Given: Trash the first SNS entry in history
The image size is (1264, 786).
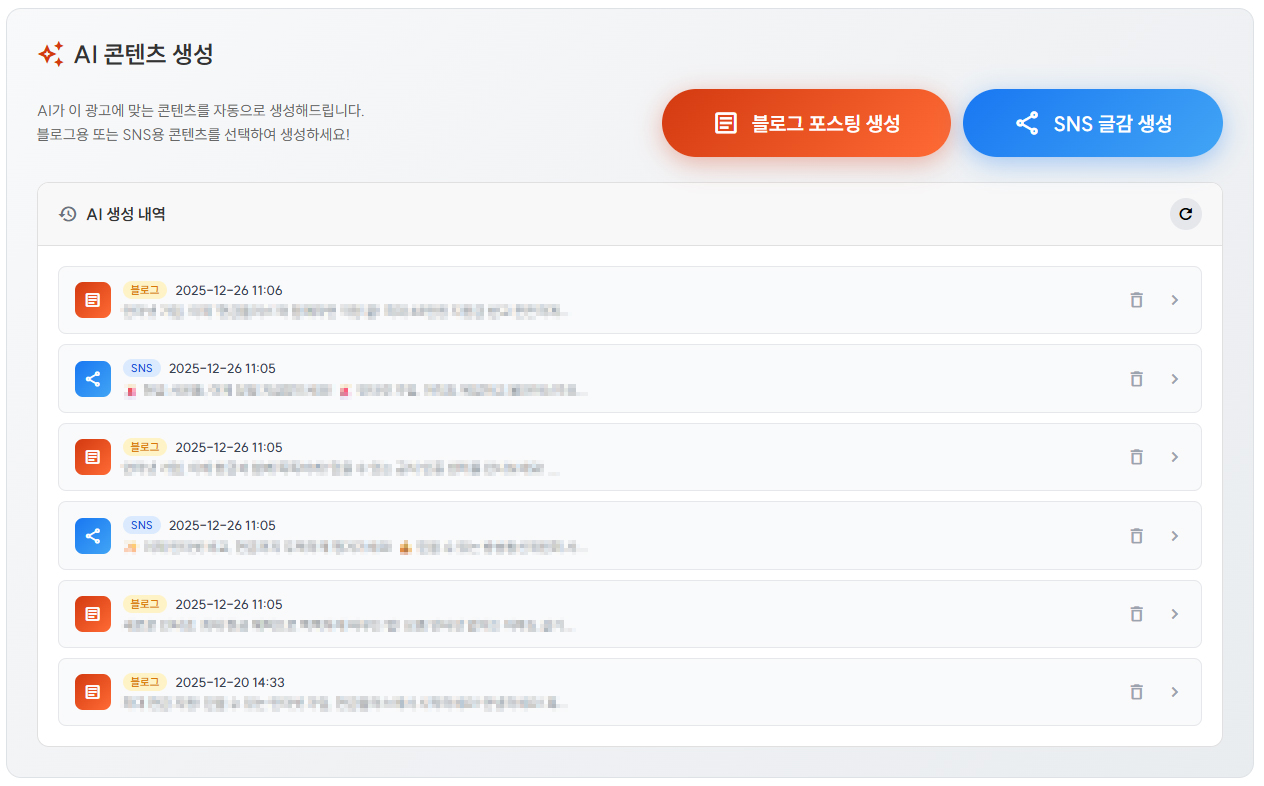Looking at the screenshot, I should click(x=1136, y=379).
